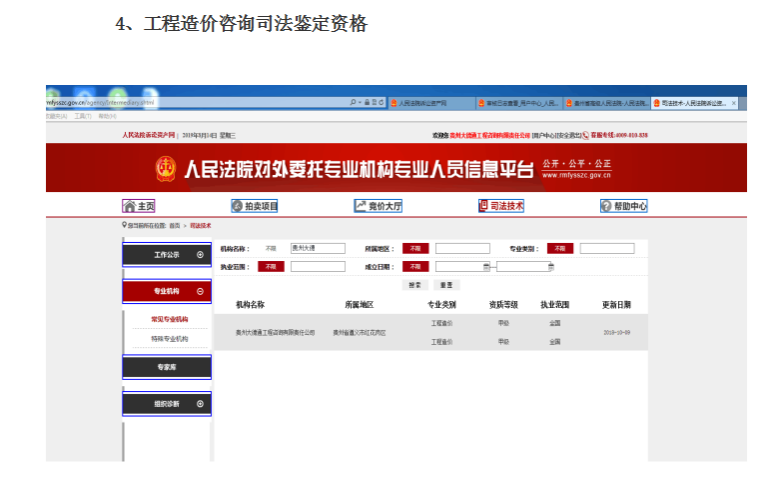
Task: Open the 专家库 sidebar section
Action: click(x=167, y=367)
